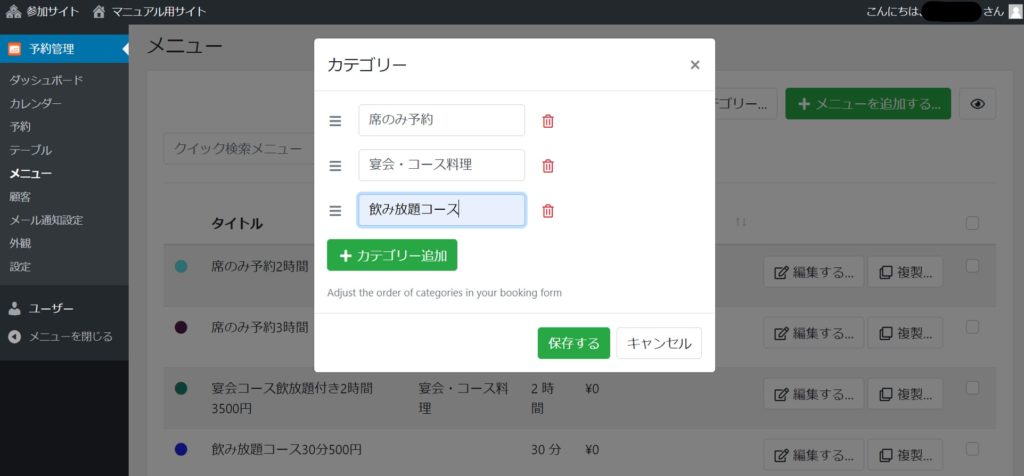Screen dimensions: 1024x476
Task: Go to メール通知設定 in sidebar
Action: [46, 220]
